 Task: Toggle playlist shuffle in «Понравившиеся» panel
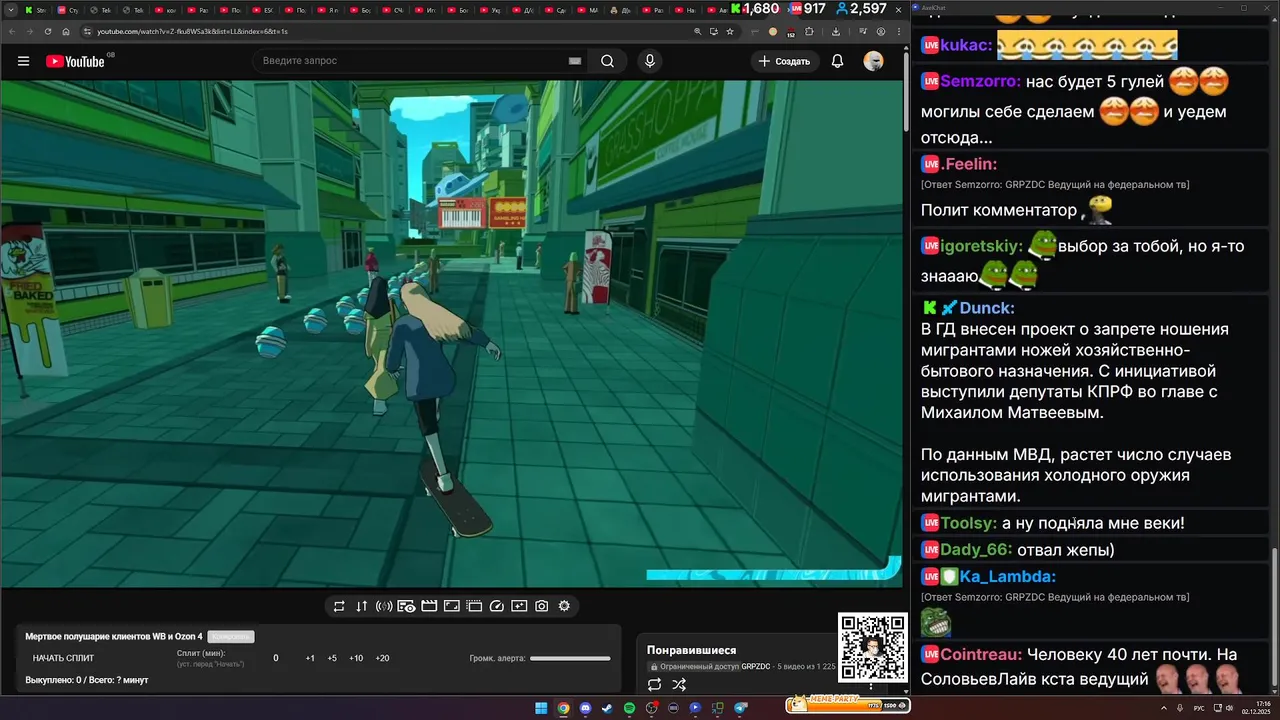click(679, 684)
